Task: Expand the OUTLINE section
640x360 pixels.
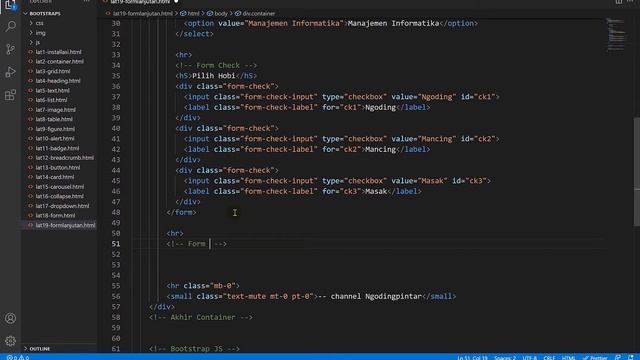Action: 40,349
